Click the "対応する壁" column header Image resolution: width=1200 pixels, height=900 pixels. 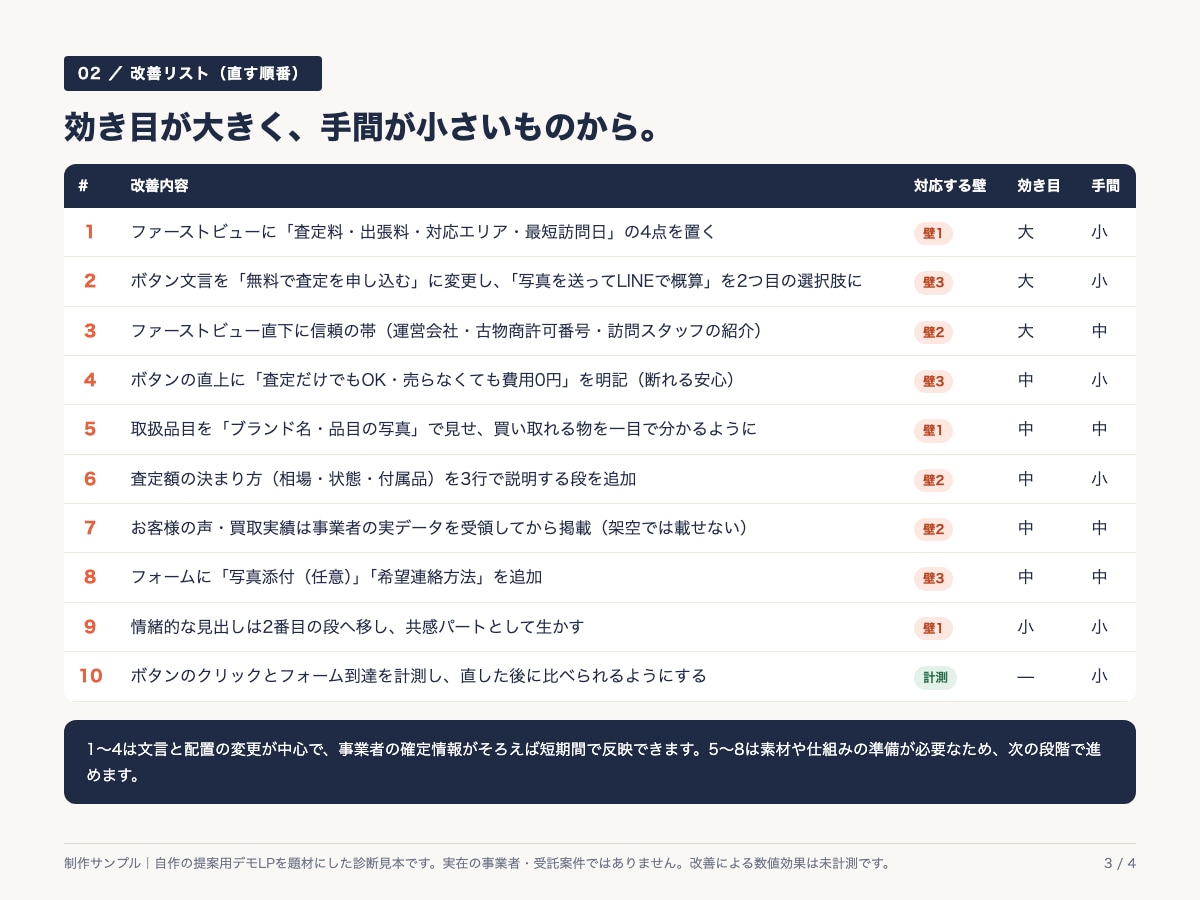[x=950, y=186]
